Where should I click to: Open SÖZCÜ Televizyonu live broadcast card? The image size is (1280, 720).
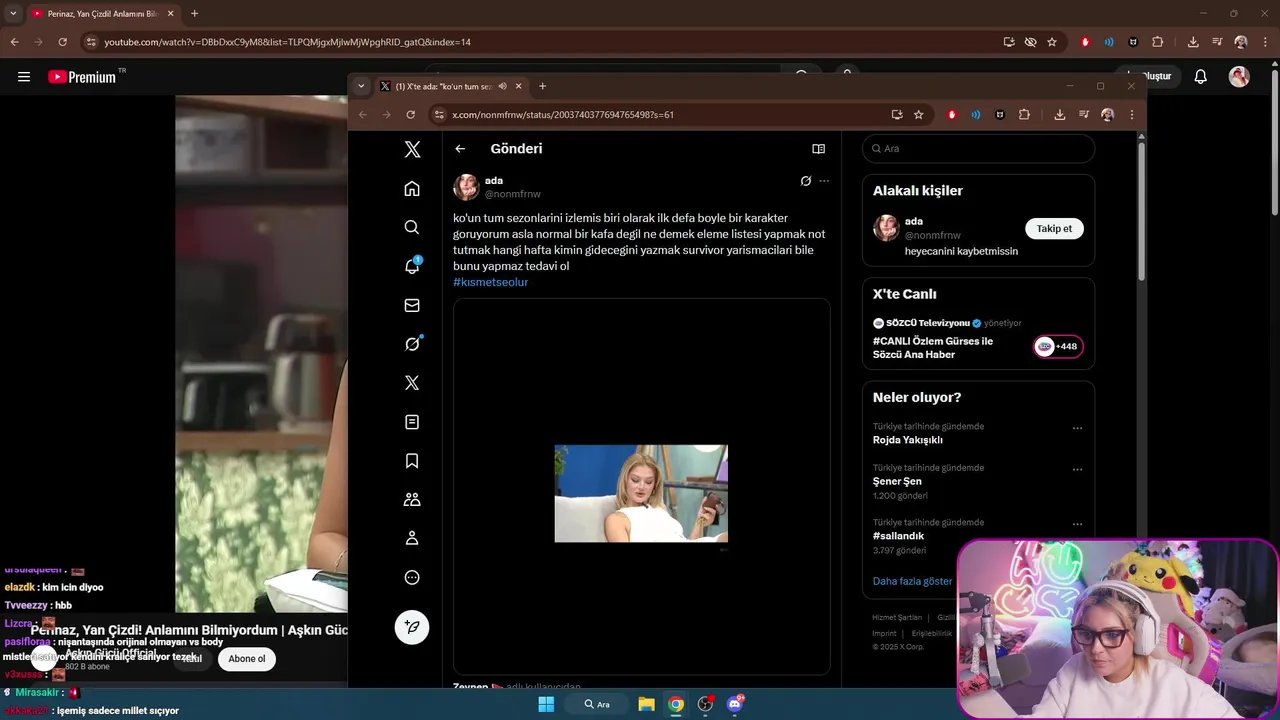[x=978, y=339]
